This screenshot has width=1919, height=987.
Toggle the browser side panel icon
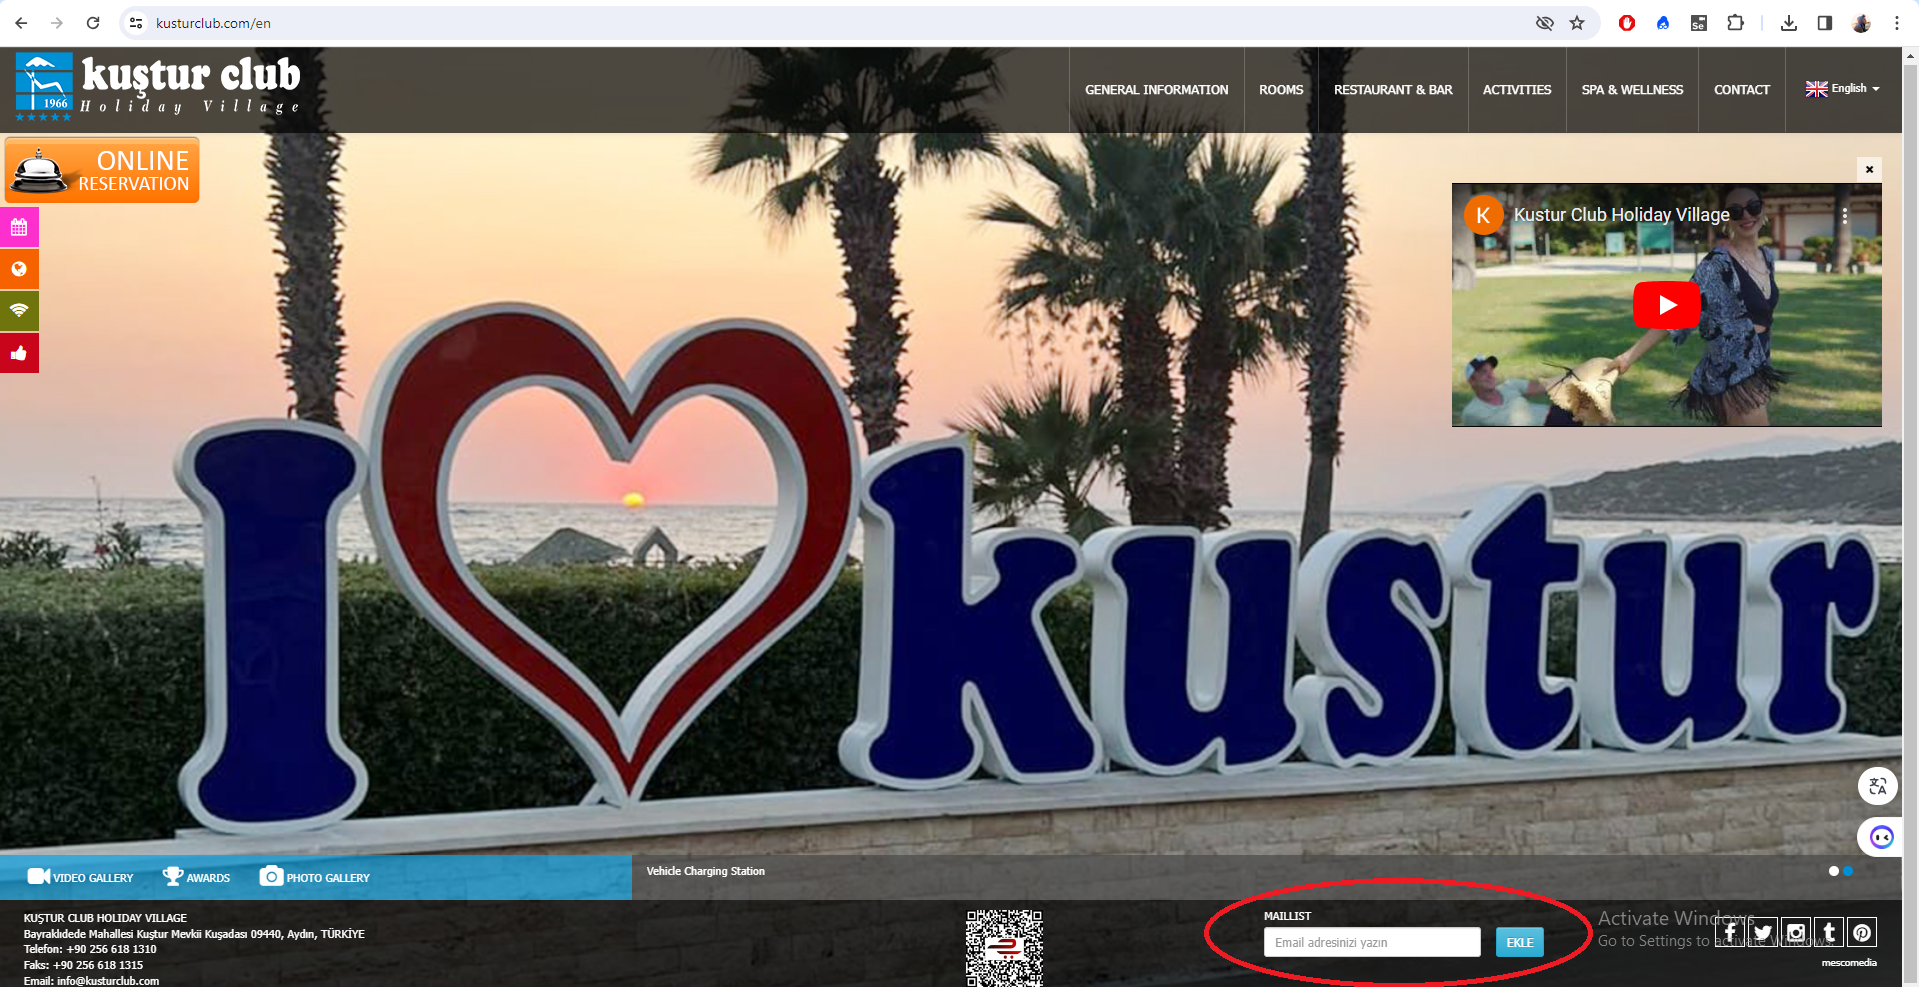[1825, 23]
